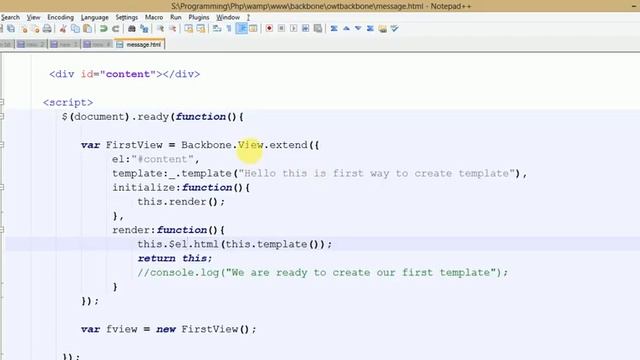Click Run Macro Multiple Times icon
The height and width of the screenshot is (360, 640).
[x=305, y=29]
